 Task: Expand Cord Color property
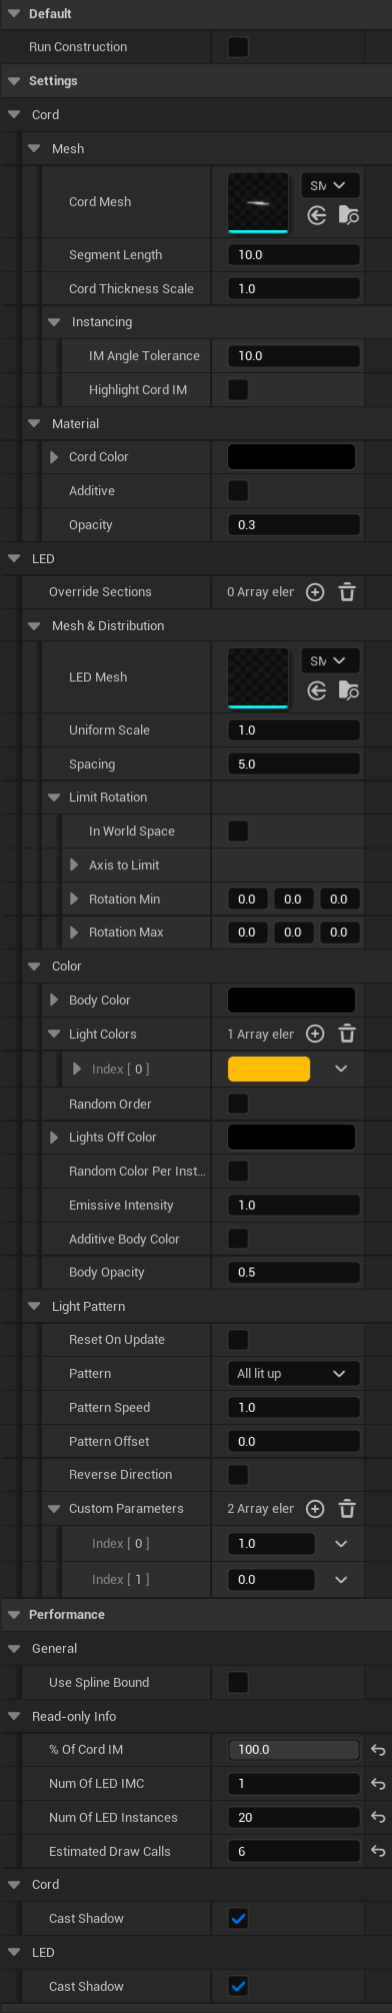point(54,456)
